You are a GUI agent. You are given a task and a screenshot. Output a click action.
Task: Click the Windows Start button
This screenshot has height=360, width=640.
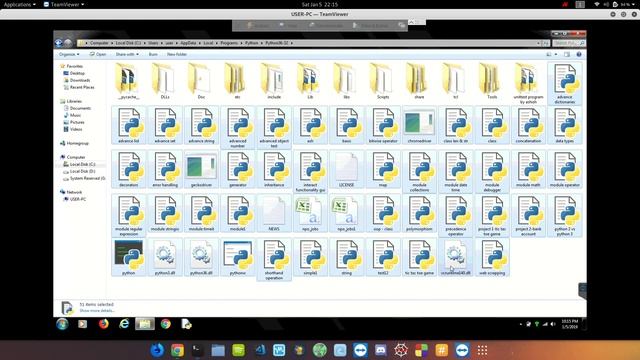62,324
